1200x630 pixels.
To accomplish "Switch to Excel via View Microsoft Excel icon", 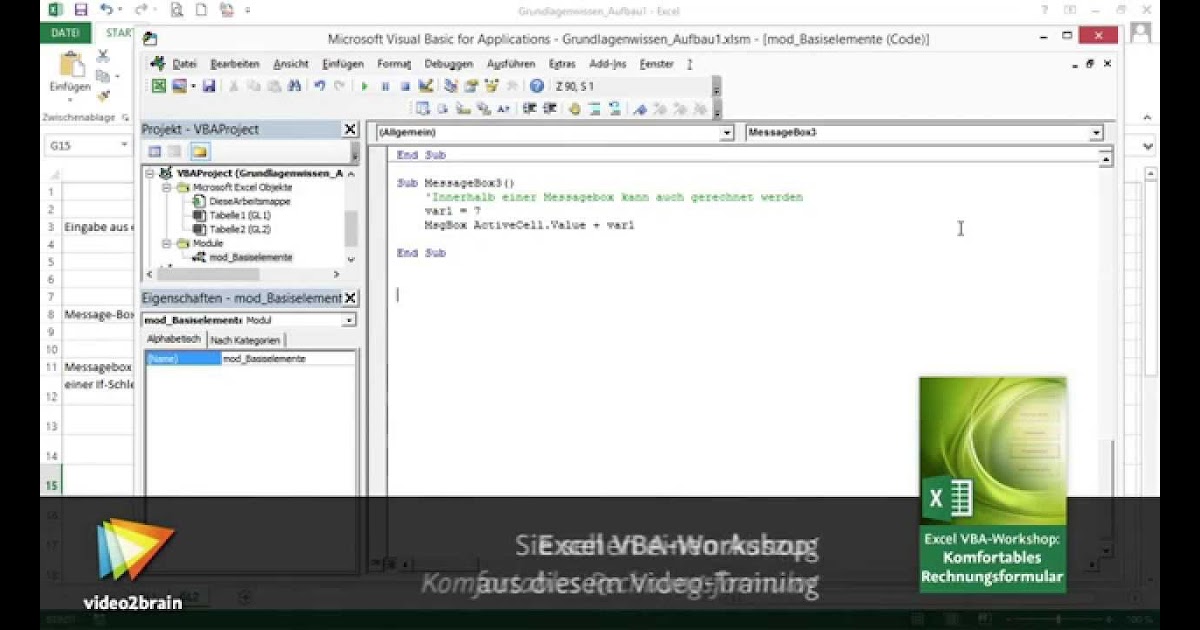I will [x=158, y=86].
